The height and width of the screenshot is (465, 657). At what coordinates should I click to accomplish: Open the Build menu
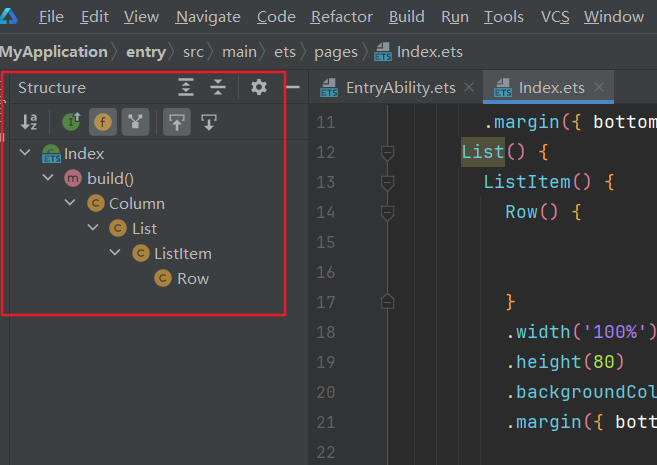(406, 17)
